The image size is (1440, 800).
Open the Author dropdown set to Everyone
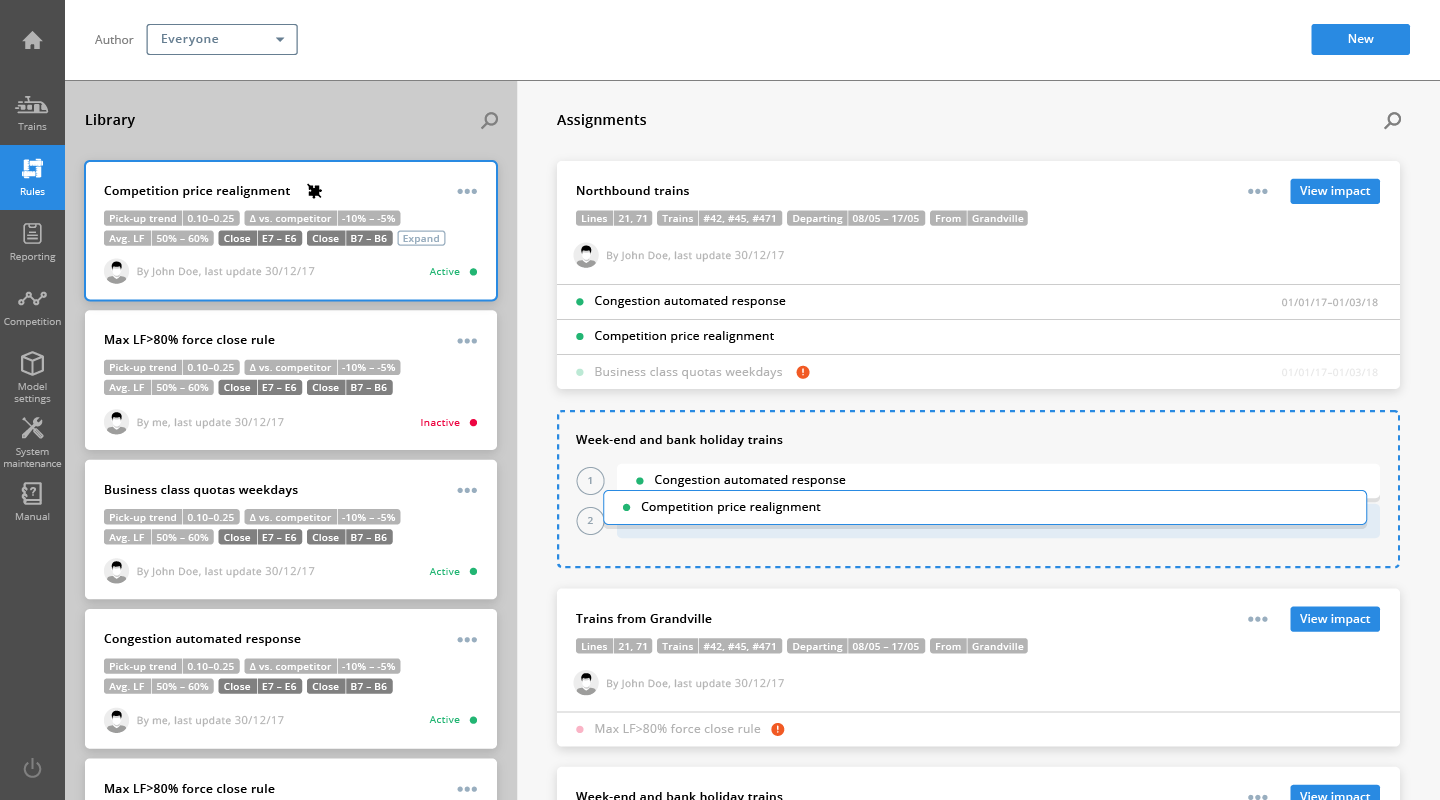point(222,39)
